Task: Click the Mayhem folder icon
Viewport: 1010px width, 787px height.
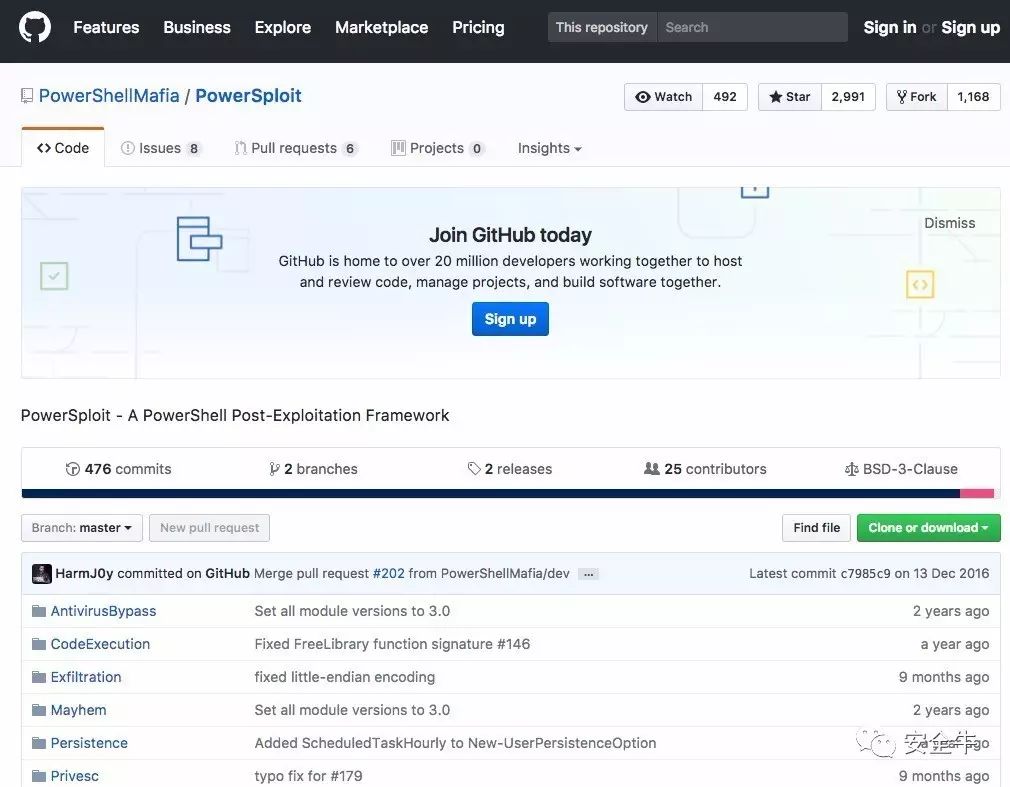Action: [39, 710]
